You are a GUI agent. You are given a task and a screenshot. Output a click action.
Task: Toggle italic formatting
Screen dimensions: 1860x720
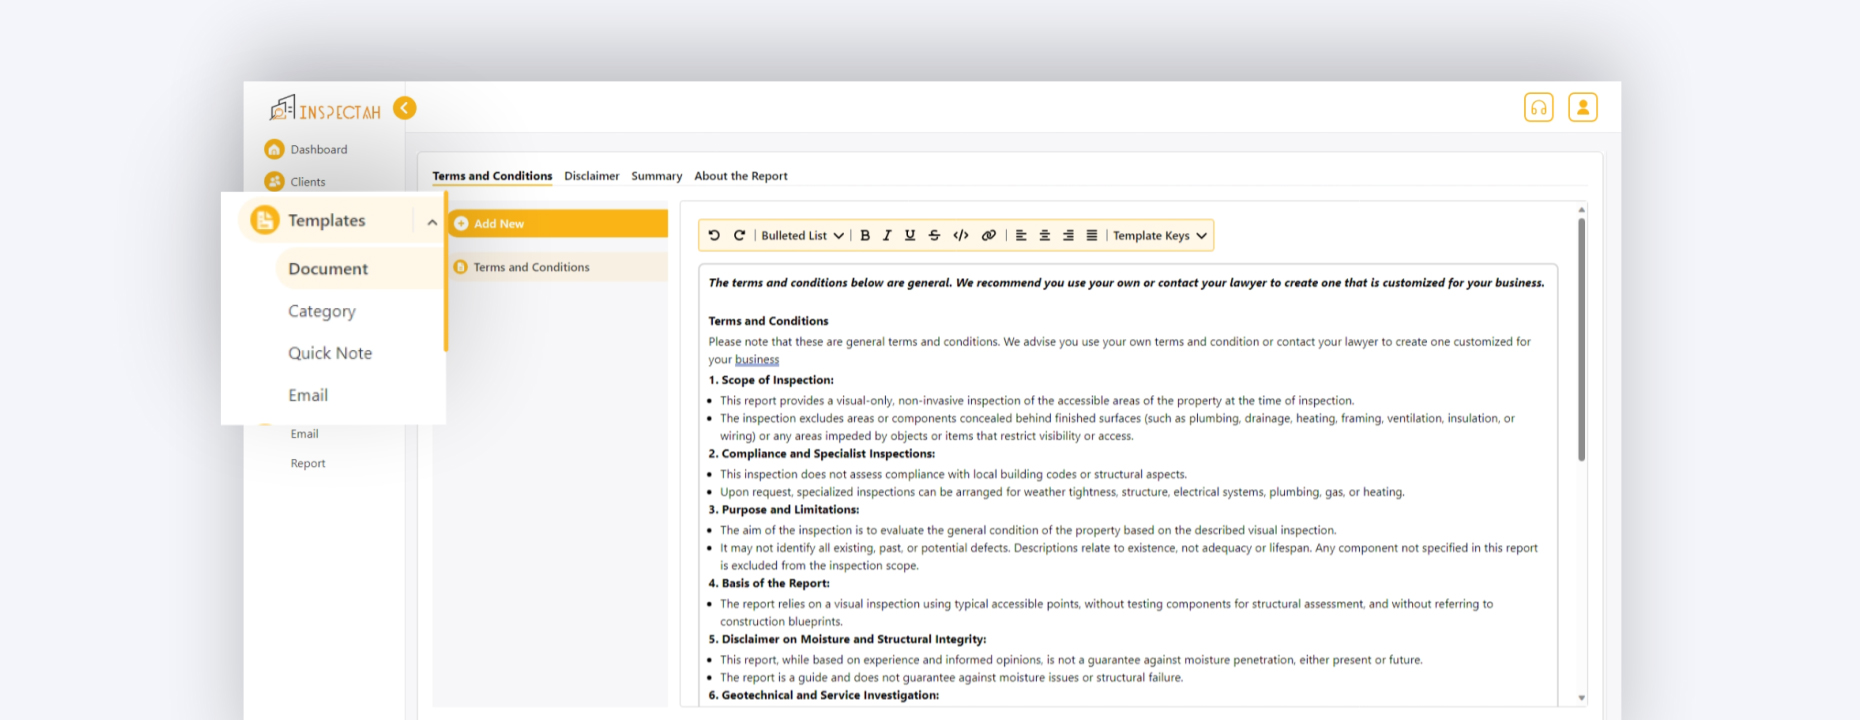click(x=887, y=236)
